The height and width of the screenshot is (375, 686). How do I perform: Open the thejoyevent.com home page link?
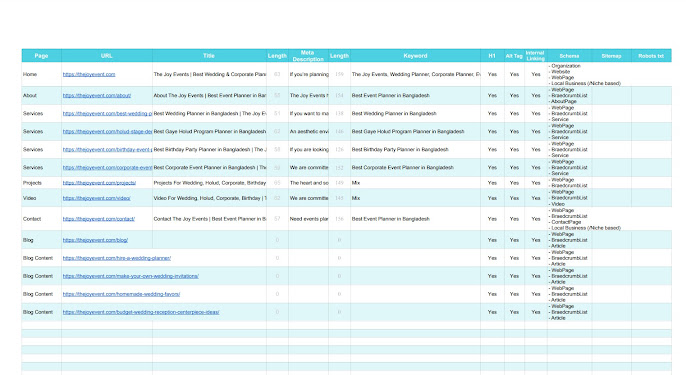89,74
